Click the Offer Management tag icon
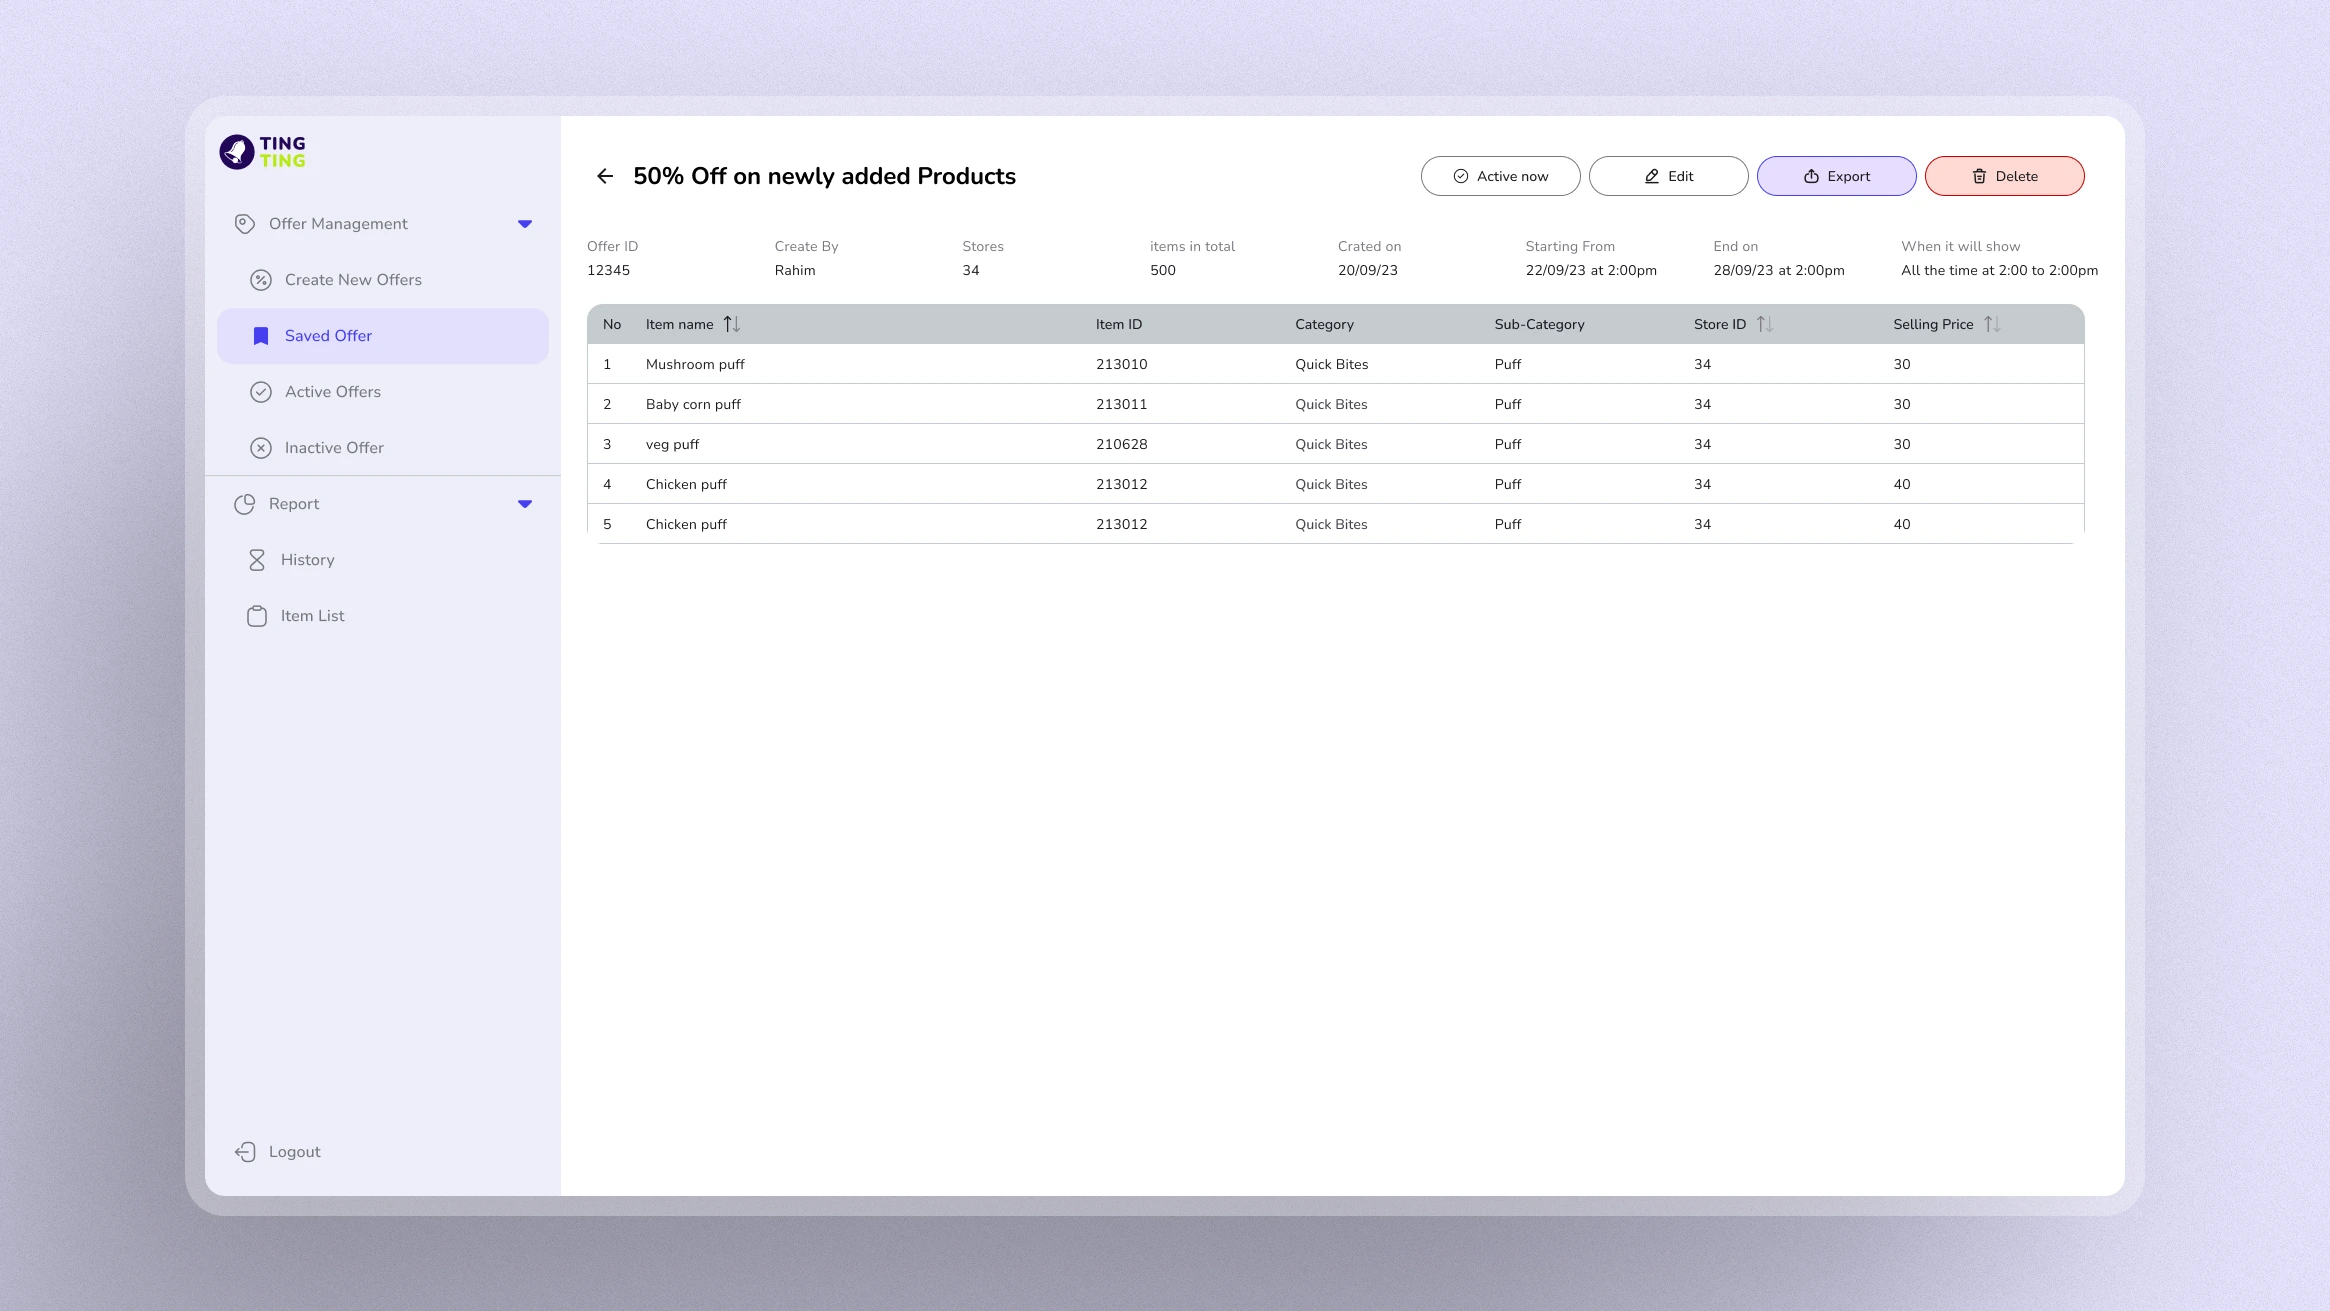 click(245, 224)
